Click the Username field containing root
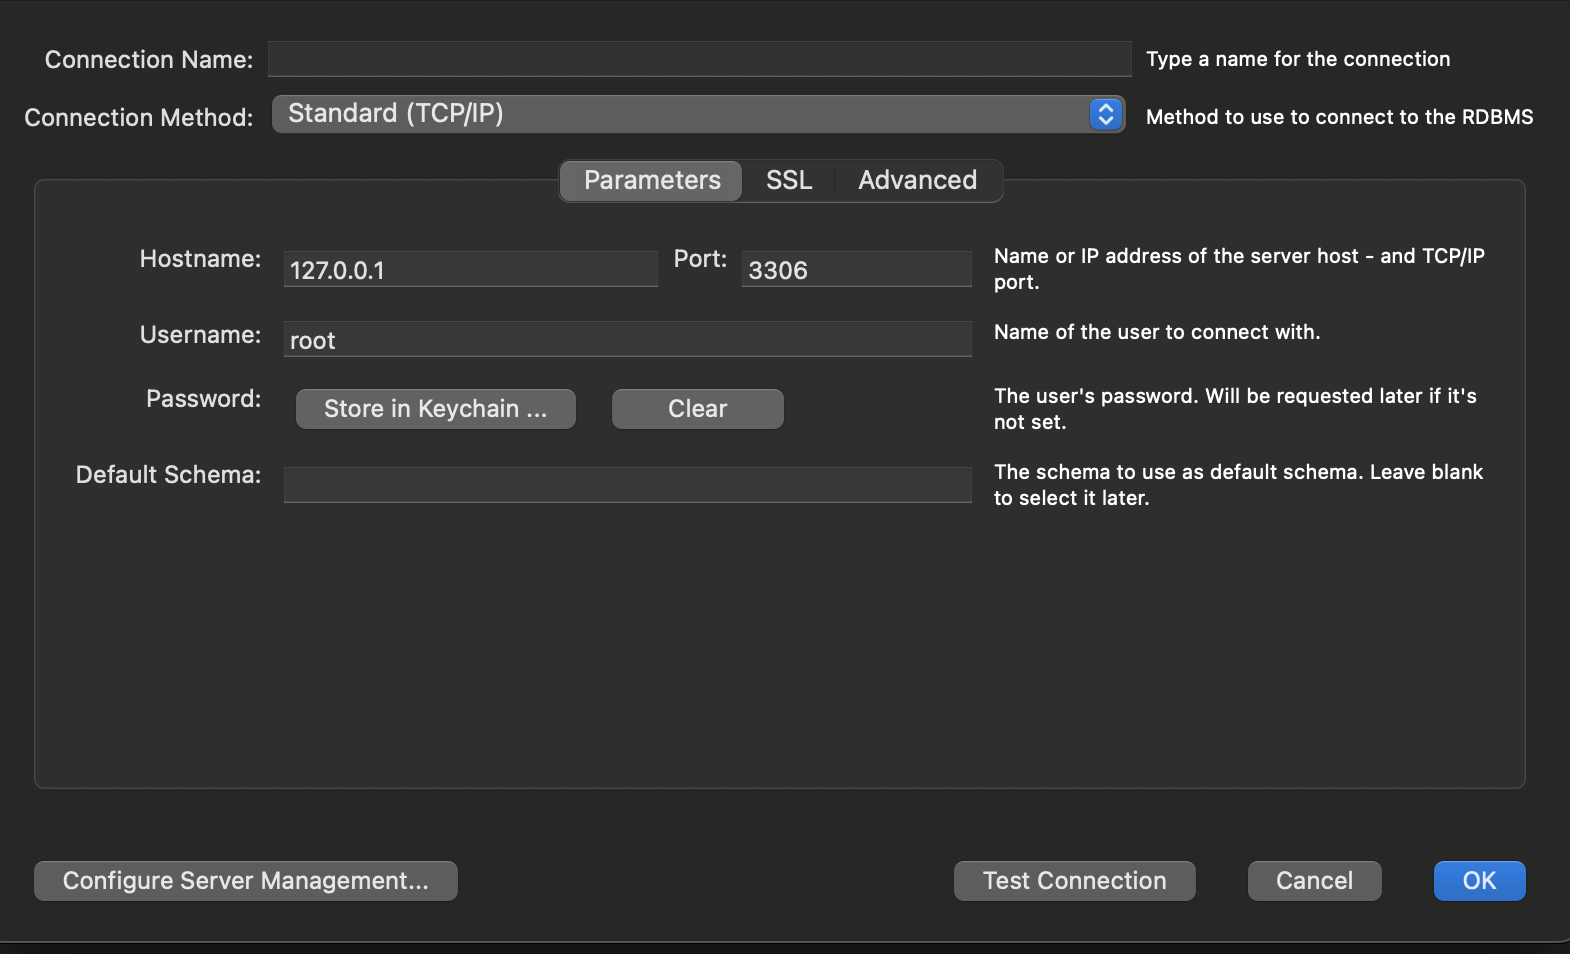Screen dimensions: 1570x954 point(627,339)
